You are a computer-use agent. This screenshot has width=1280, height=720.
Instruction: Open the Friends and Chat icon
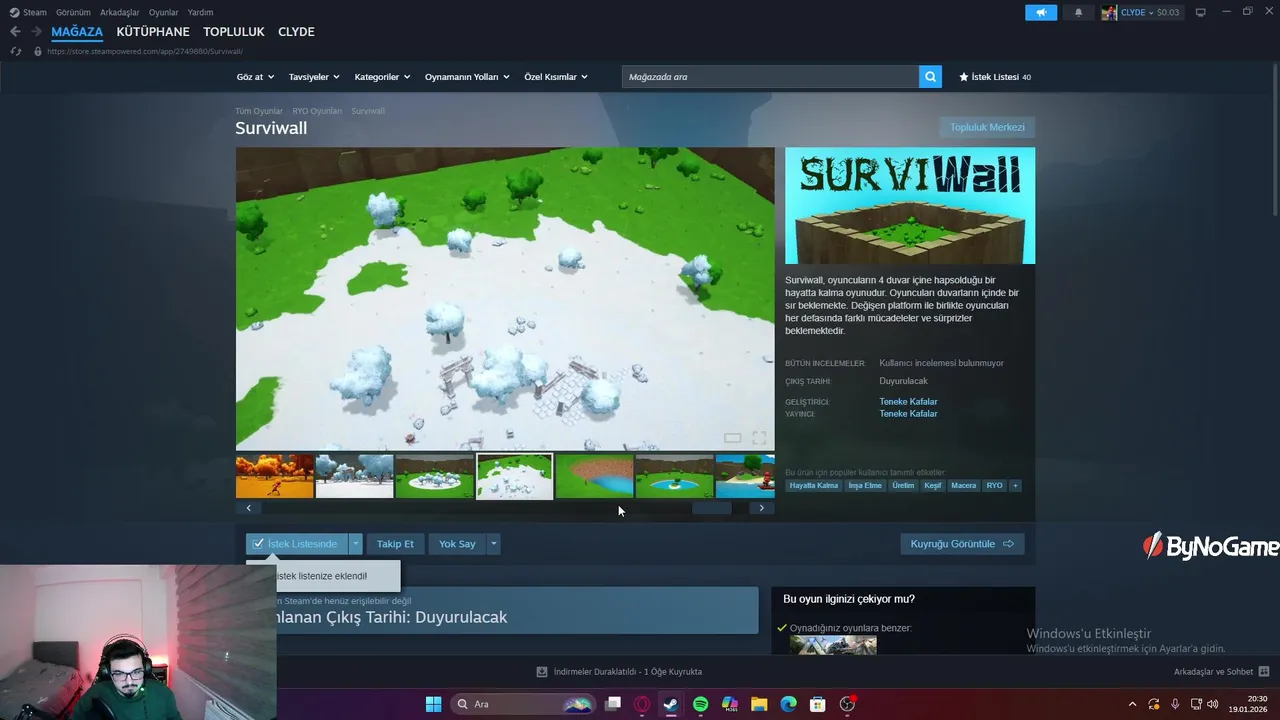(1264, 672)
